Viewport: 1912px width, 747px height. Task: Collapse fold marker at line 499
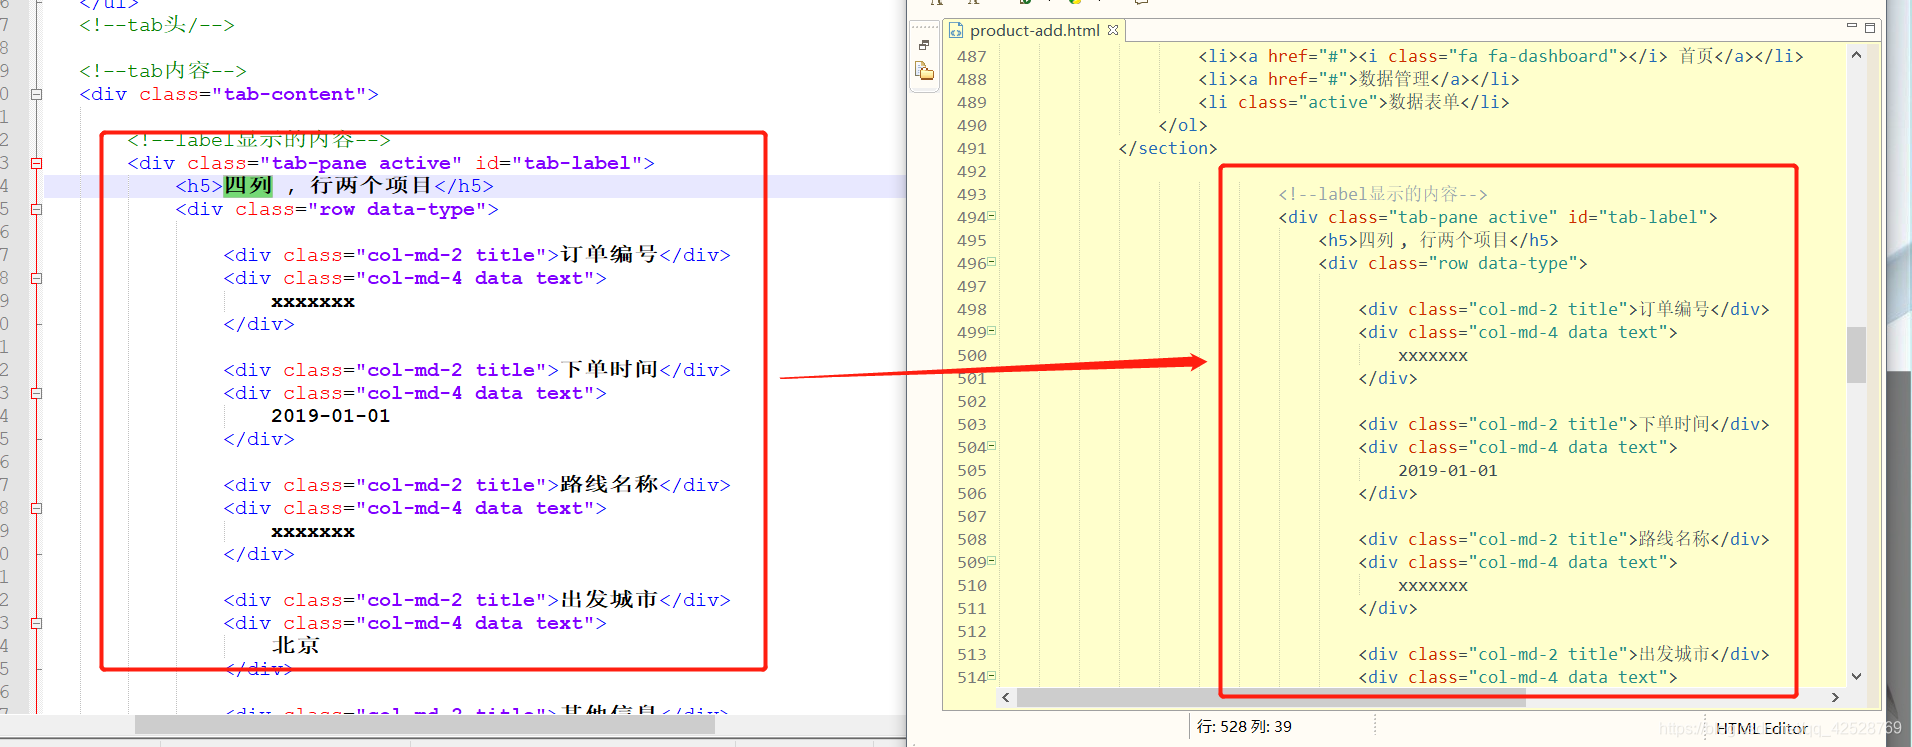coord(992,331)
